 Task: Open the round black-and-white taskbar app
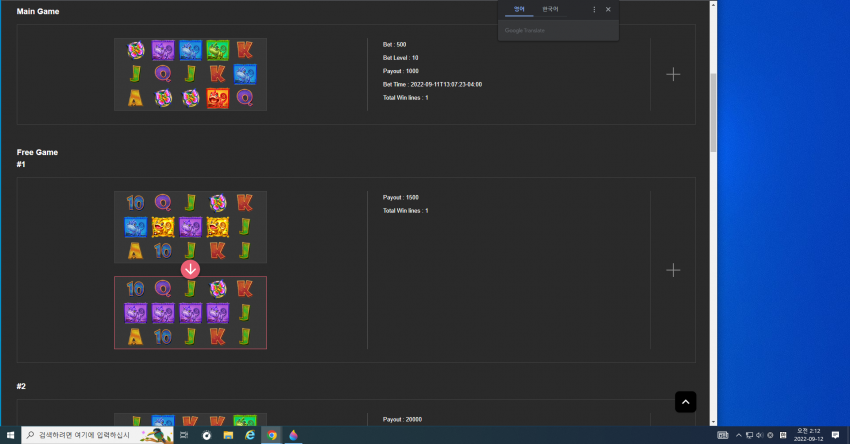click(x=207, y=435)
